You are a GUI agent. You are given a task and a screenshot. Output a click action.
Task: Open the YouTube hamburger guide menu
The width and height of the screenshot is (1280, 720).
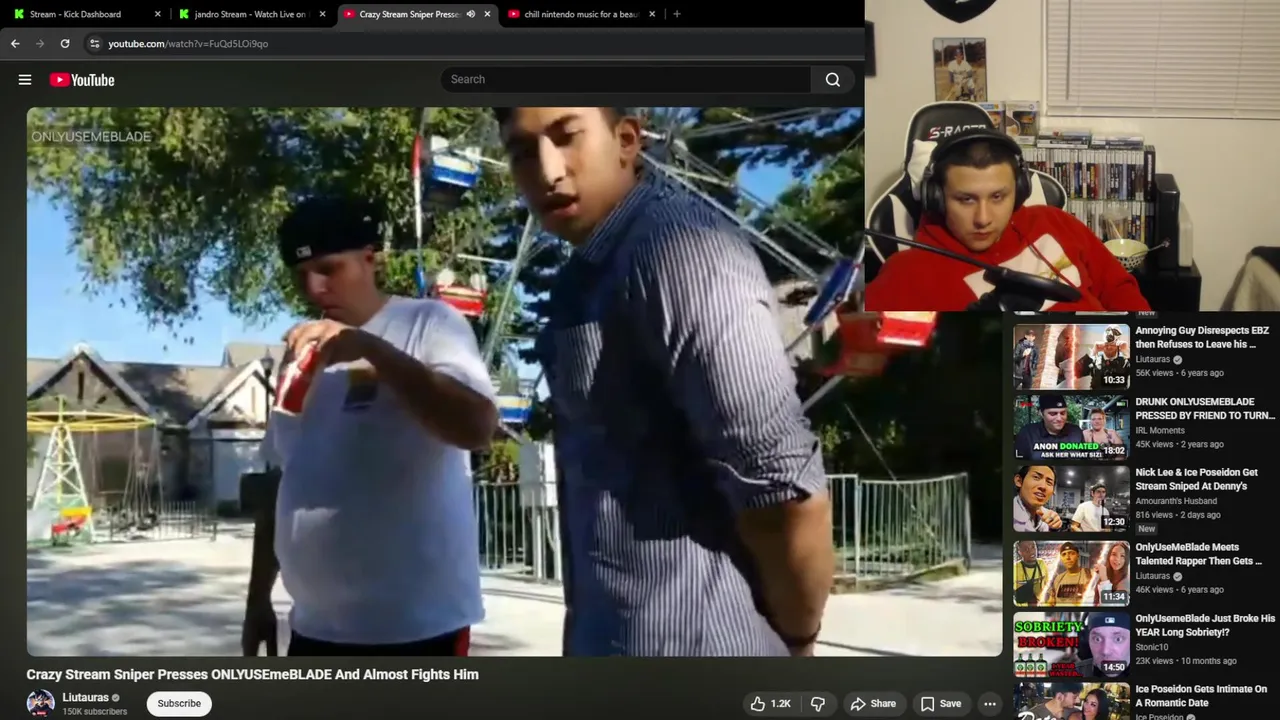tap(25, 80)
